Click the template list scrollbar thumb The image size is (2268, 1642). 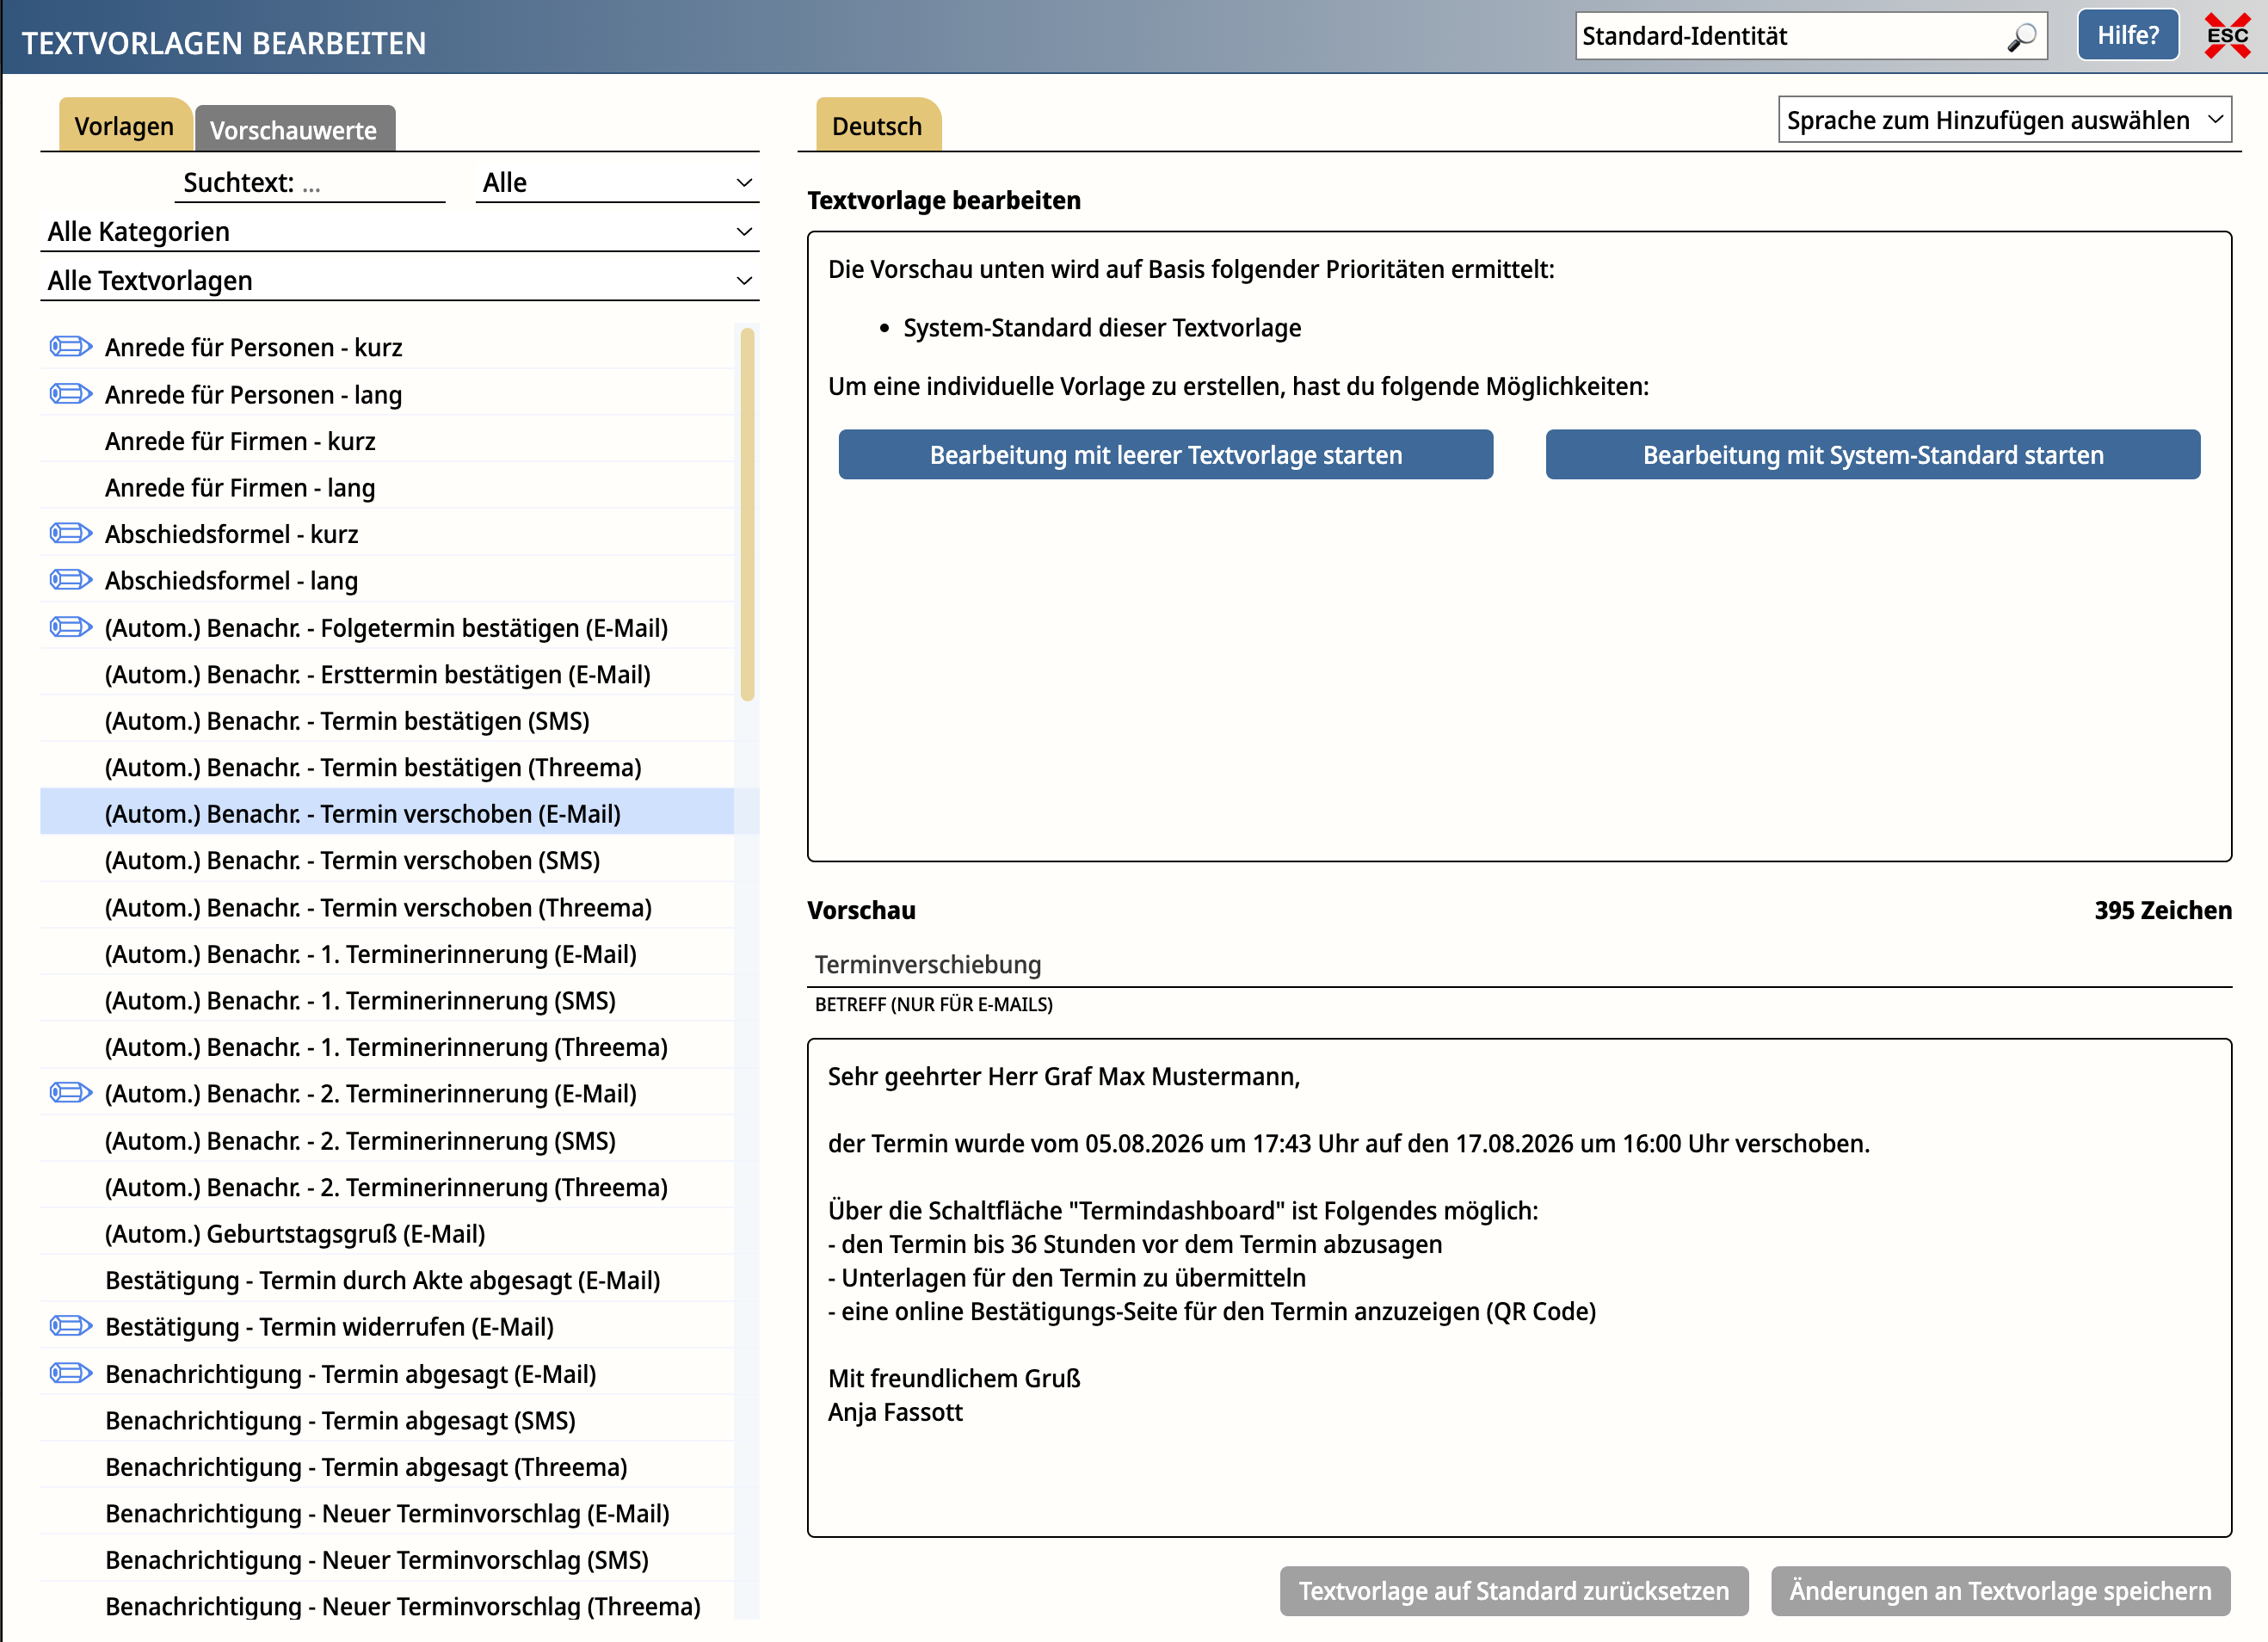(747, 515)
